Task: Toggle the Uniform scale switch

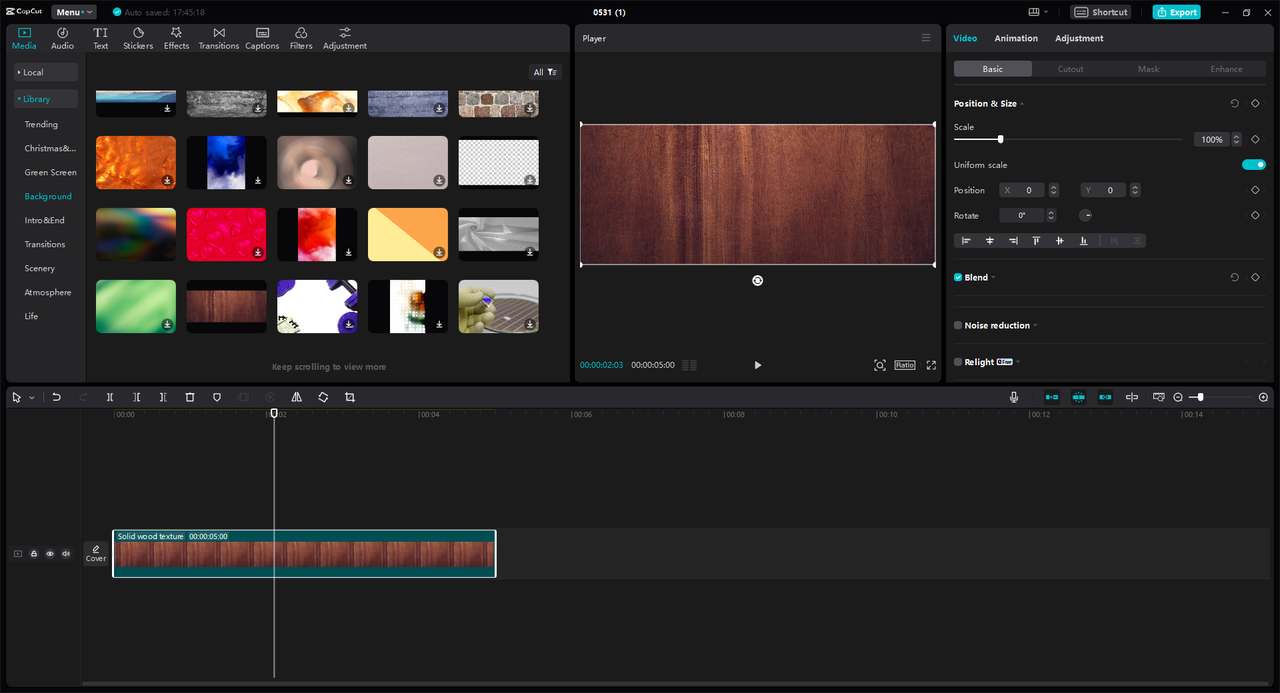Action: tap(1254, 165)
